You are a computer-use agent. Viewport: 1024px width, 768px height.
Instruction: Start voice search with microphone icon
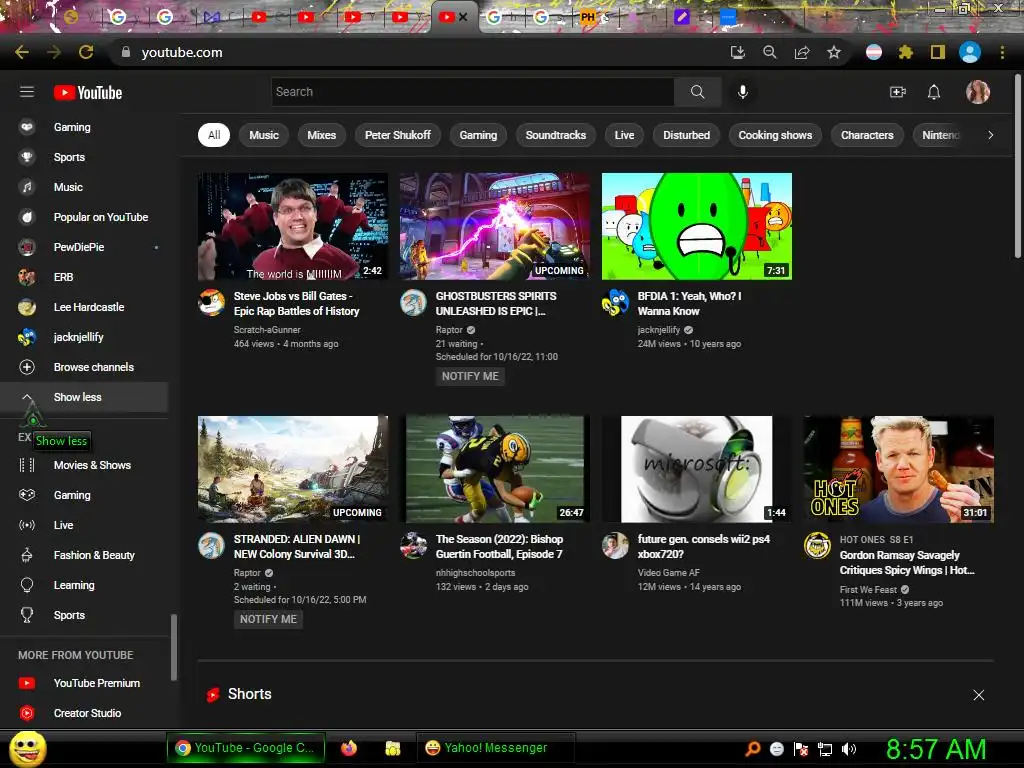(743, 92)
